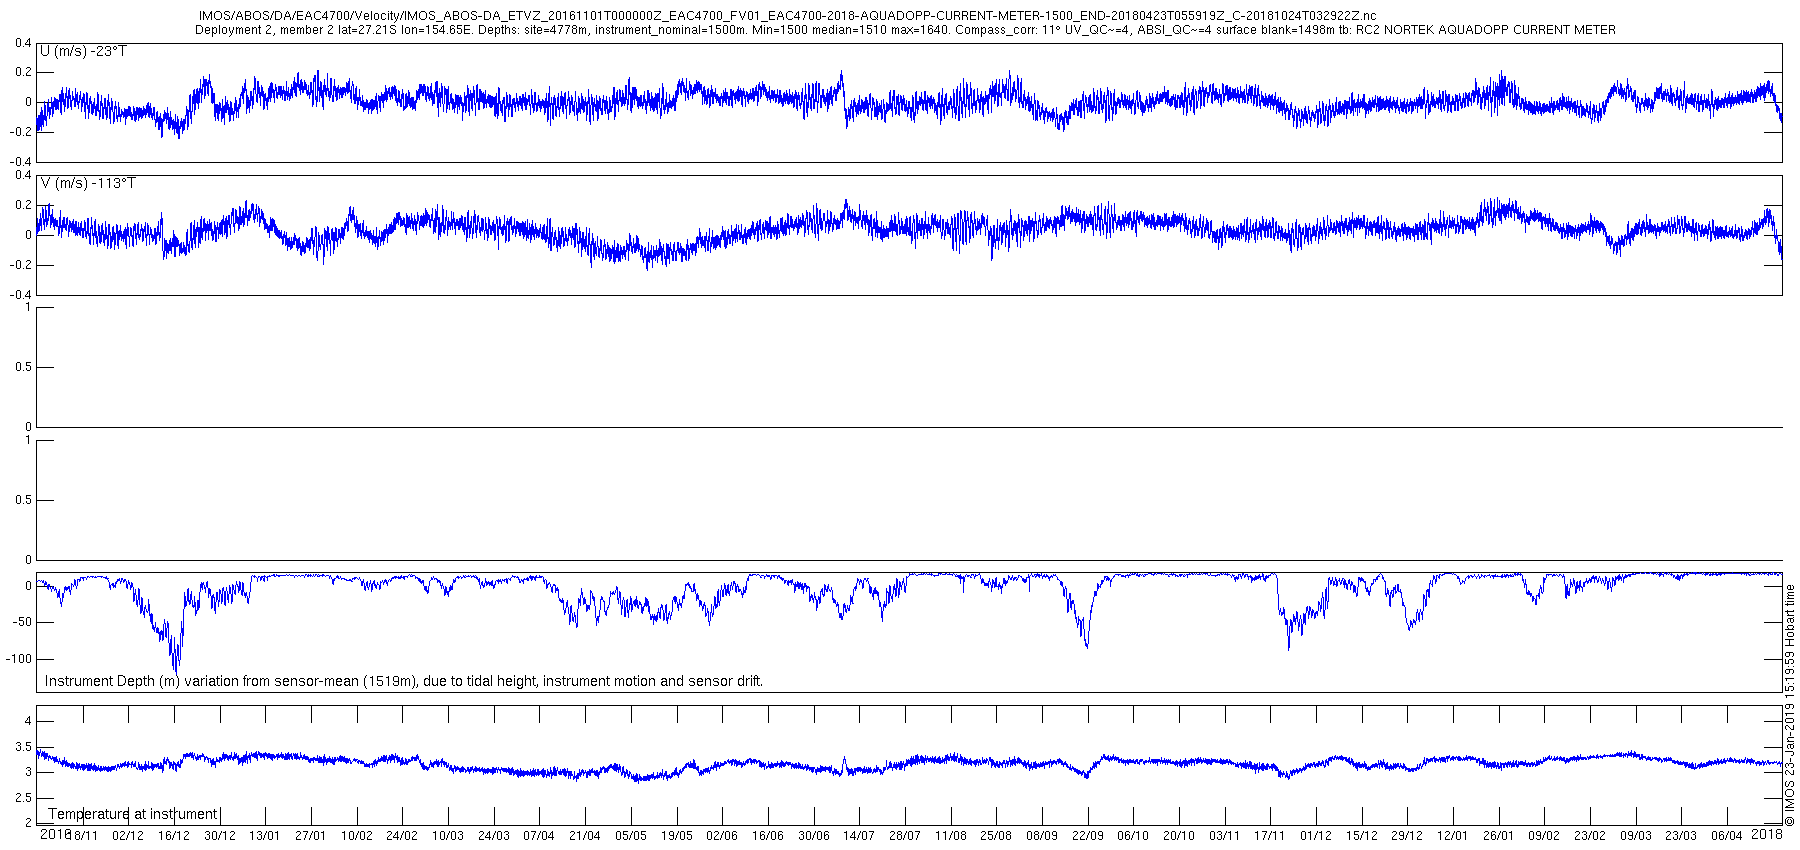Click the '26/01' date tick label
The width and height of the screenshot is (1800, 850).
pos(1499,836)
